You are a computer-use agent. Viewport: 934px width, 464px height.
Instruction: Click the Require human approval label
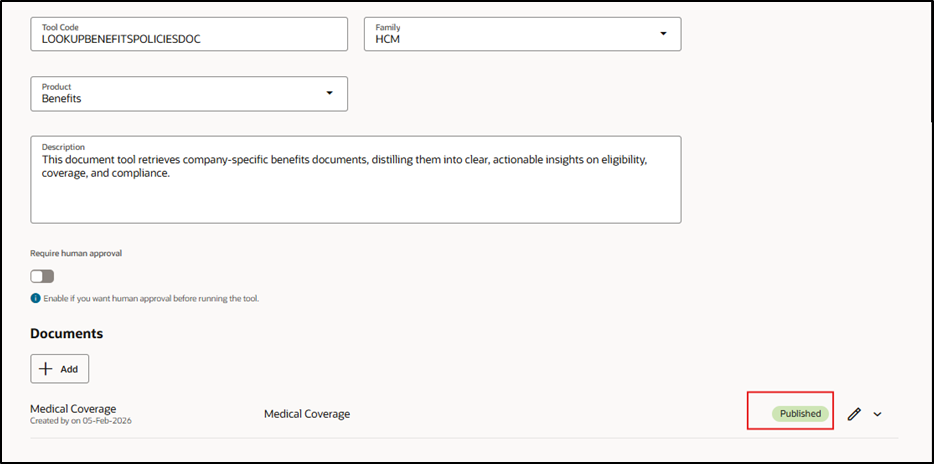76,253
